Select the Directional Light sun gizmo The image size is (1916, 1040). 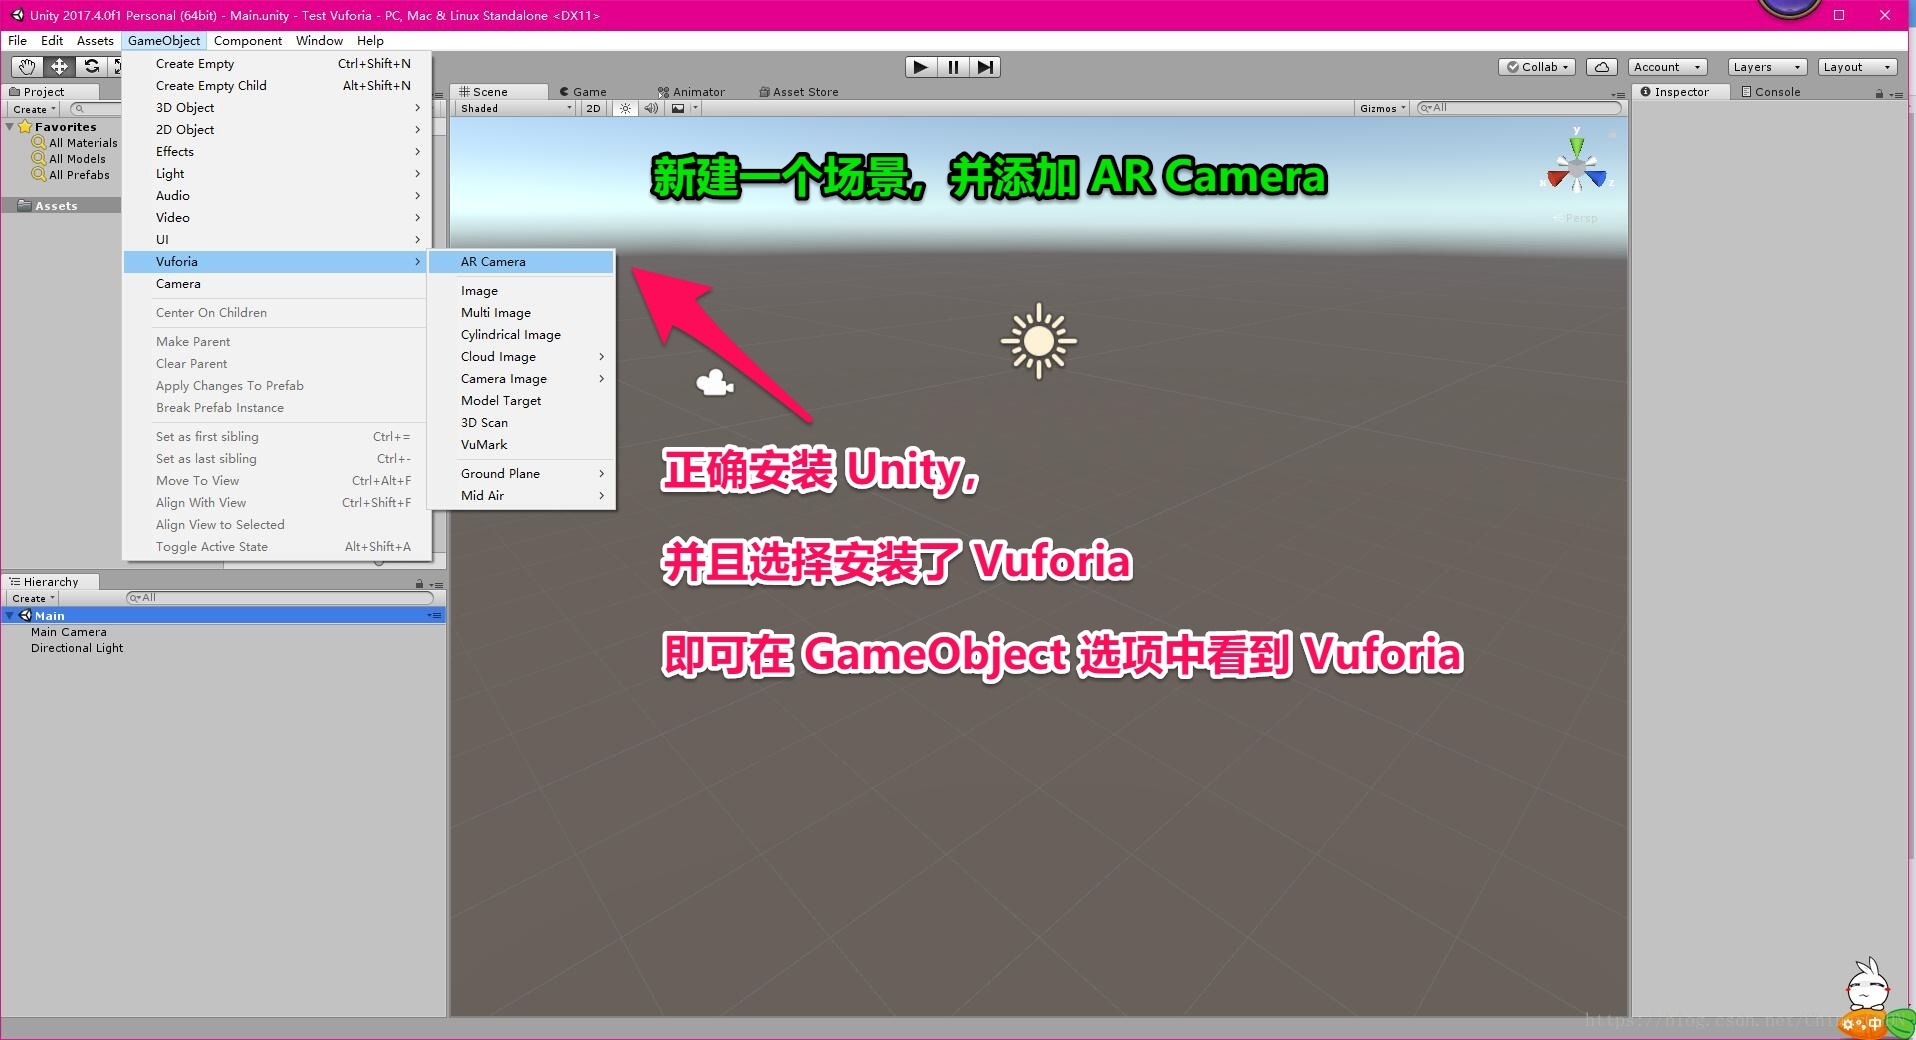[1038, 341]
